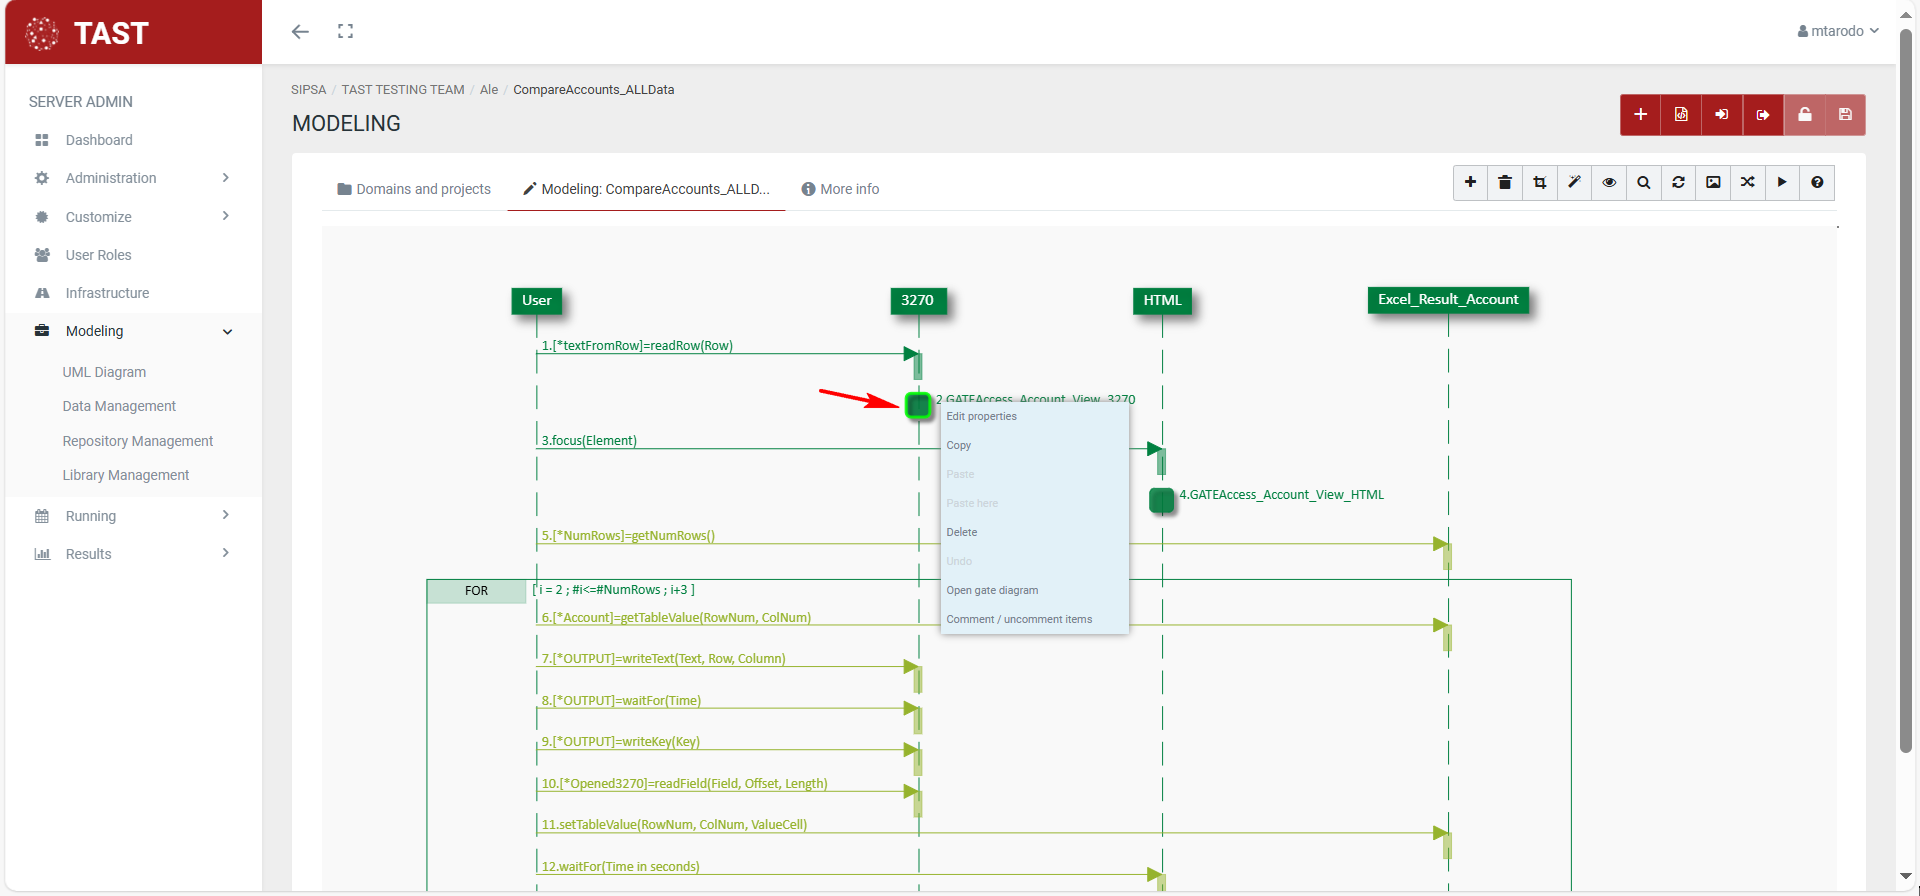Expand the Administration sidebar menu
Screen dimensions: 1920x896
132,178
